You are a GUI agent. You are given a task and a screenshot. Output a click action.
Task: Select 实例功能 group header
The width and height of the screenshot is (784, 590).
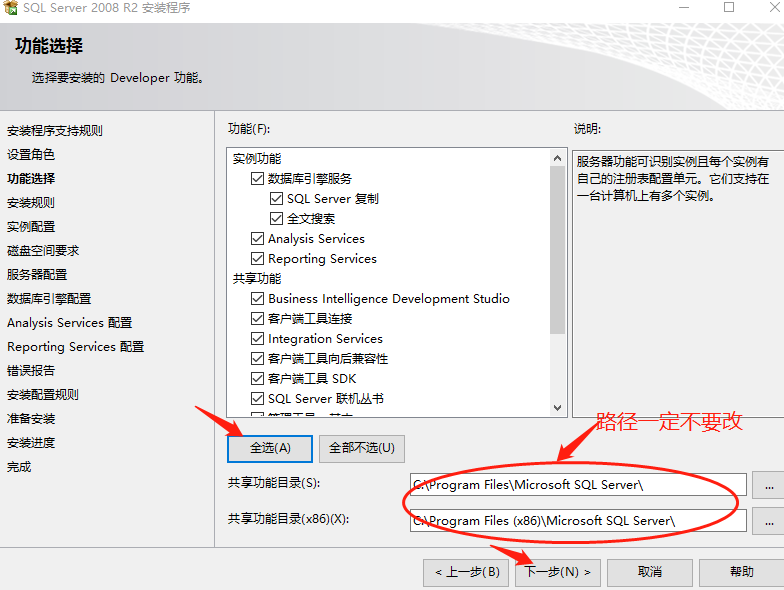pyautogui.click(x=257, y=159)
